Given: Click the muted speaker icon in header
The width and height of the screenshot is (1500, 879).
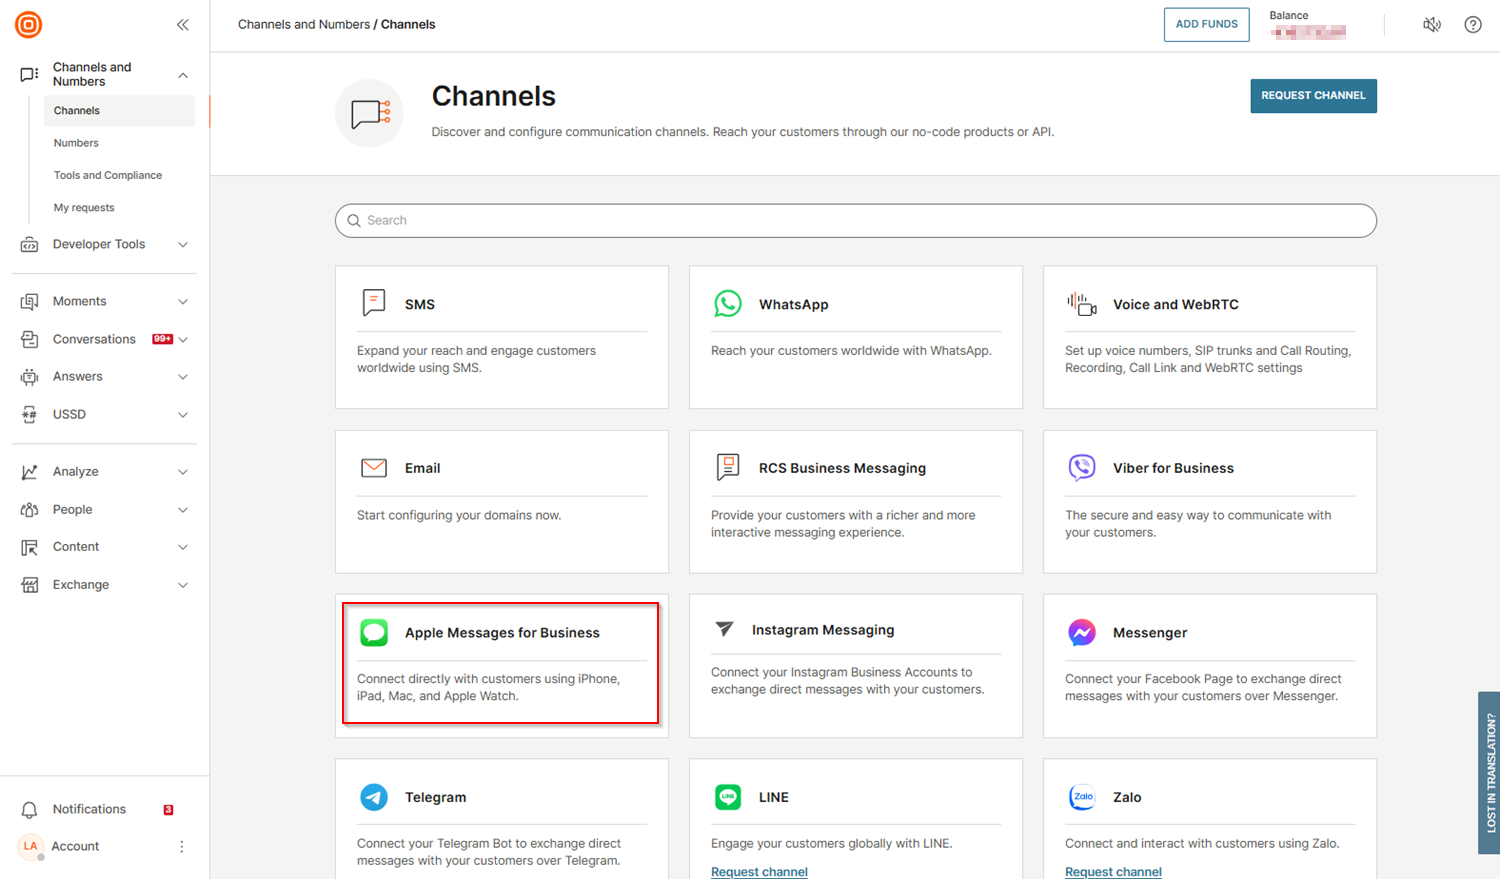Looking at the screenshot, I should (1432, 25).
